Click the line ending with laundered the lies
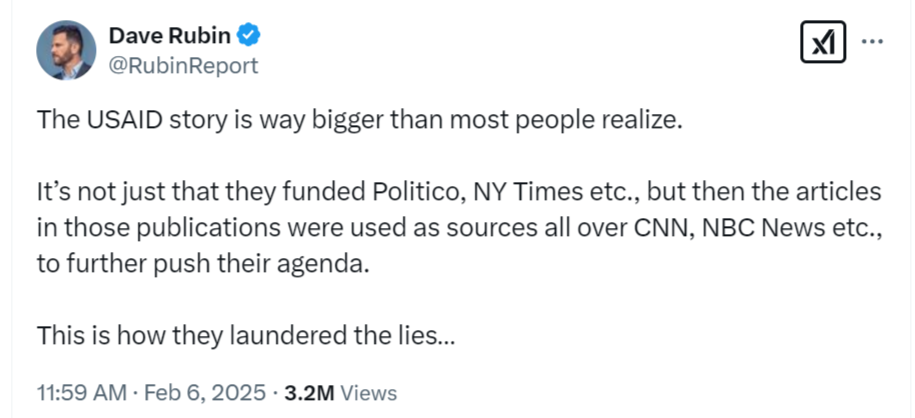This screenshot has width=915, height=418. click(x=245, y=335)
